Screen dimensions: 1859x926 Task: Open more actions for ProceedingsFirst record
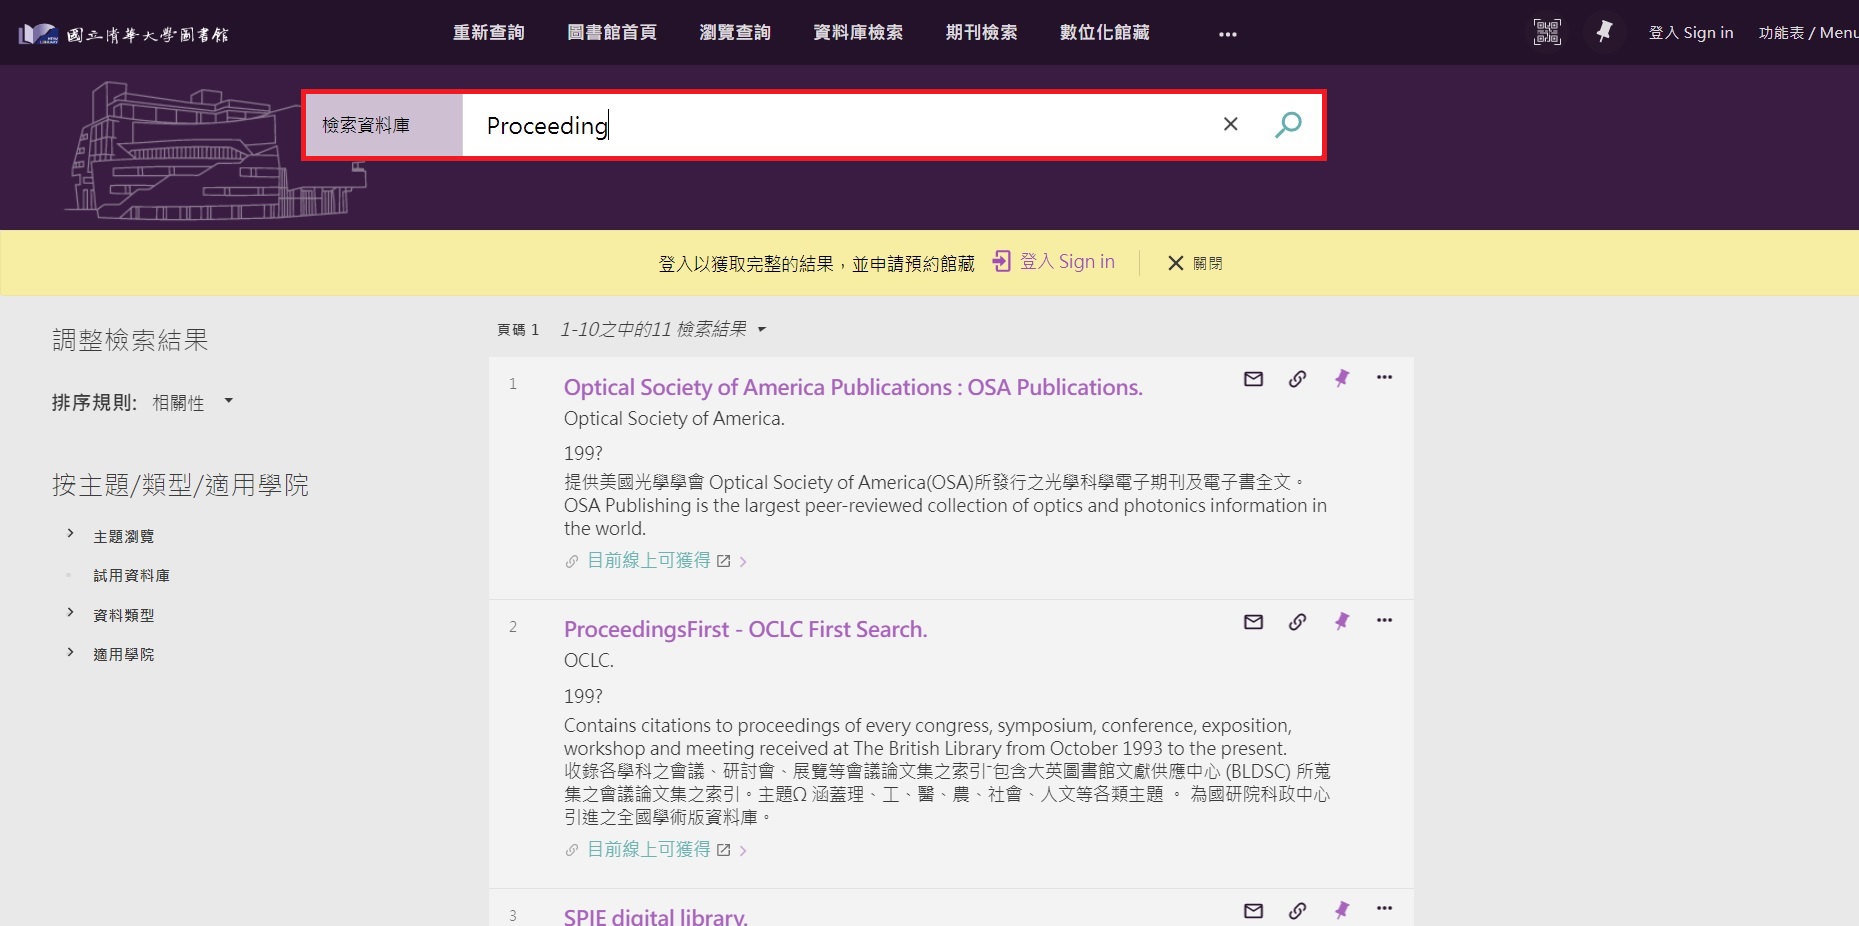[1384, 621]
